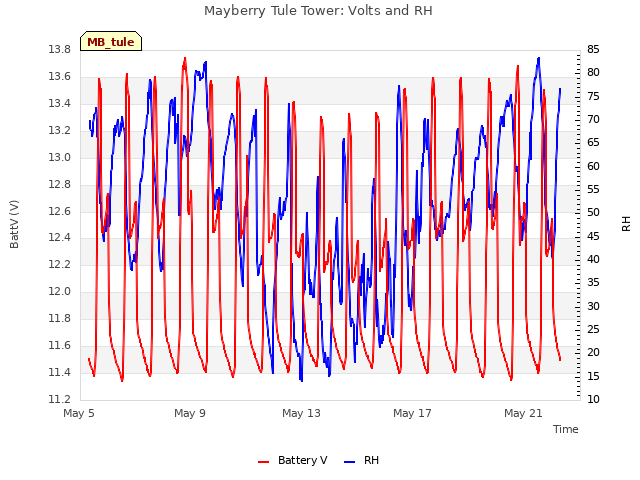Click the MB_tule annotation label
Image resolution: width=640 pixels, height=480 pixels.
coord(111,42)
